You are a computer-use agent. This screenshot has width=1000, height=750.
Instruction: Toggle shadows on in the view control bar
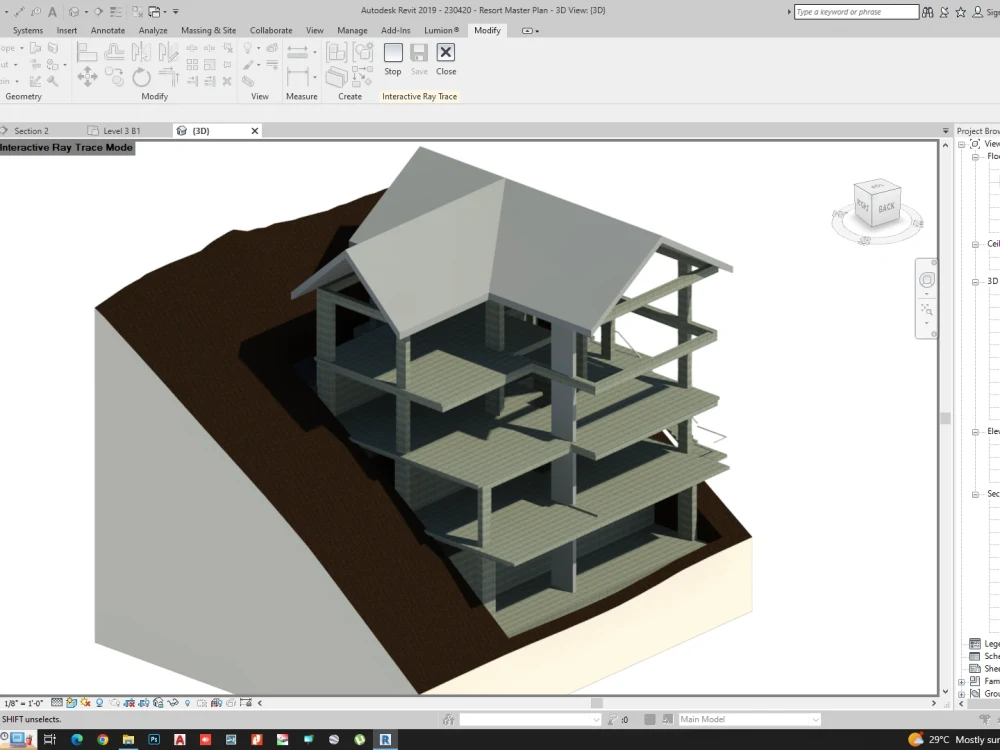click(x=99, y=701)
